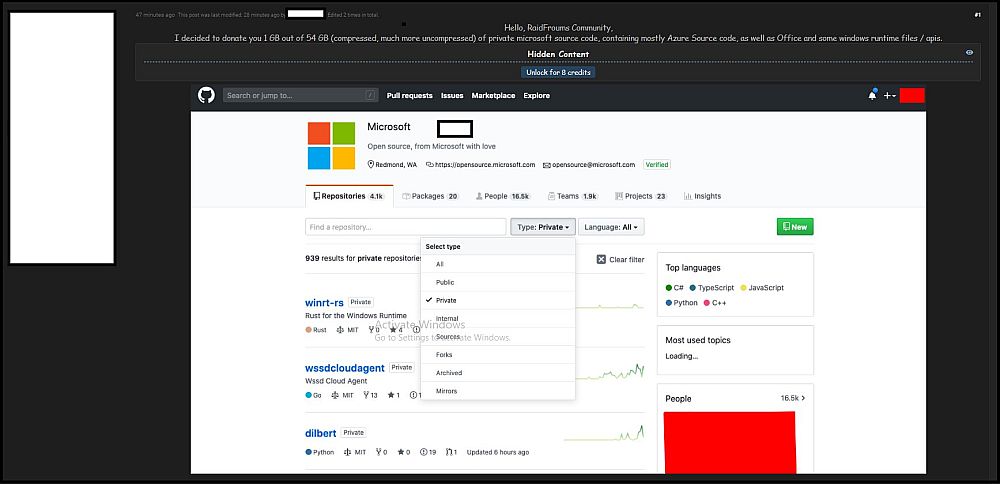The width and height of the screenshot is (1000, 484).
Task: Click the Find a repository search field
Action: tap(405, 227)
